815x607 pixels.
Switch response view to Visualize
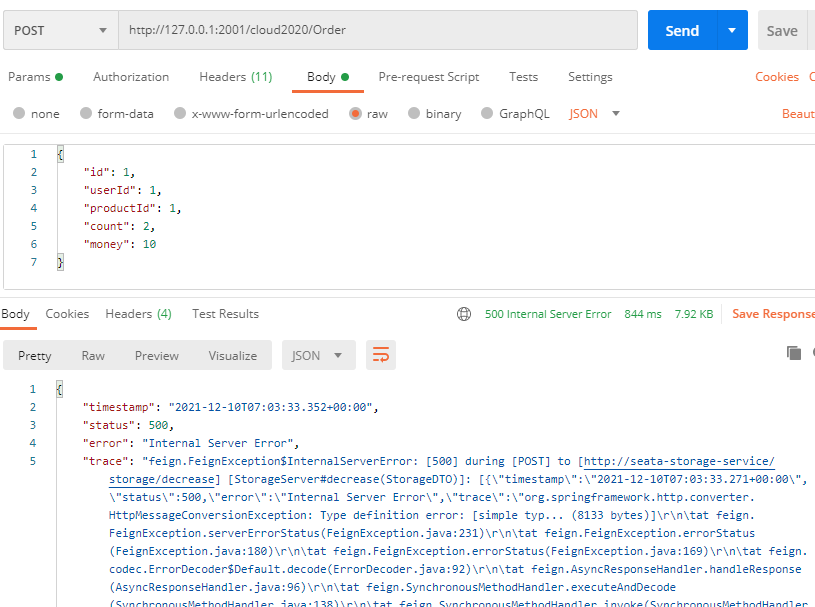[x=232, y=355]
